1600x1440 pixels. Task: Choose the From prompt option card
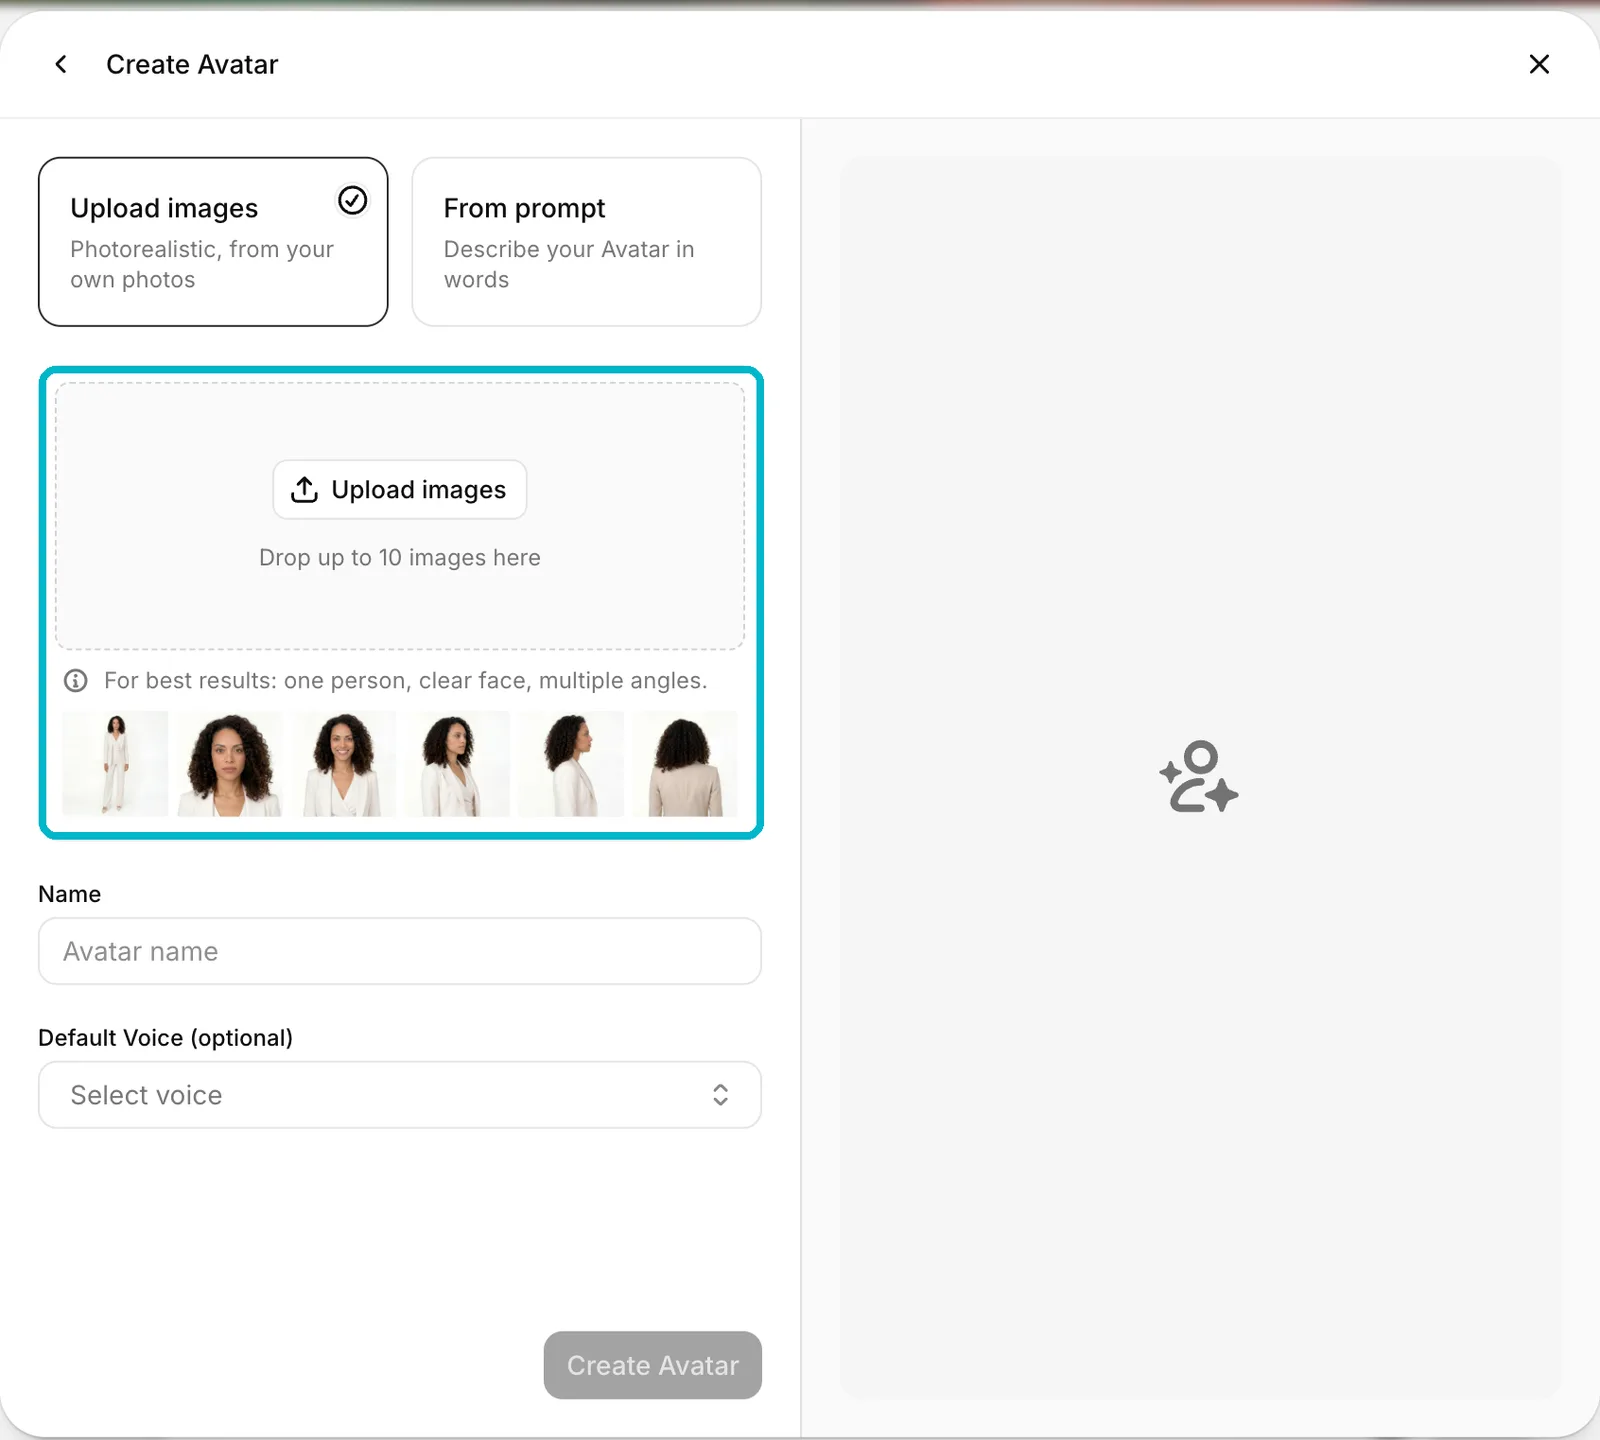pyautogui.click(x=587, y=242)
